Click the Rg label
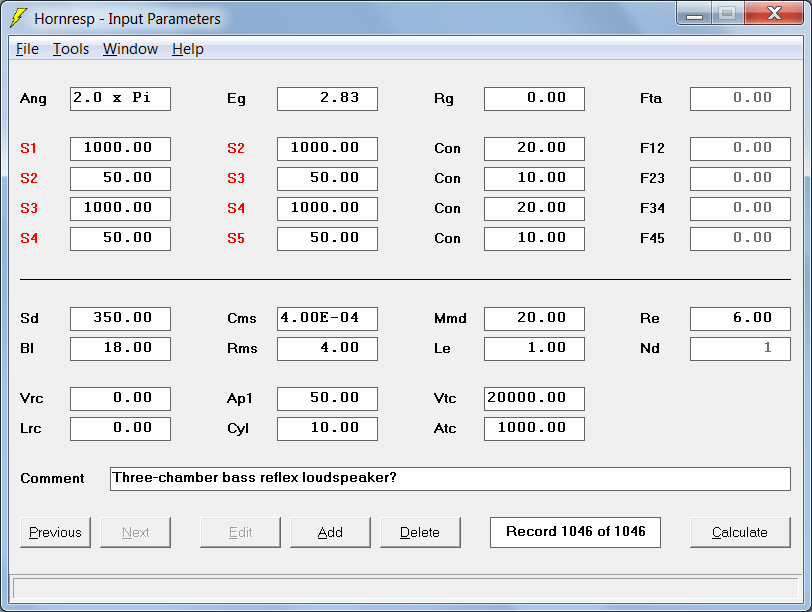The width and height of the screenshot is (812, 612). (x=444, y=99)
